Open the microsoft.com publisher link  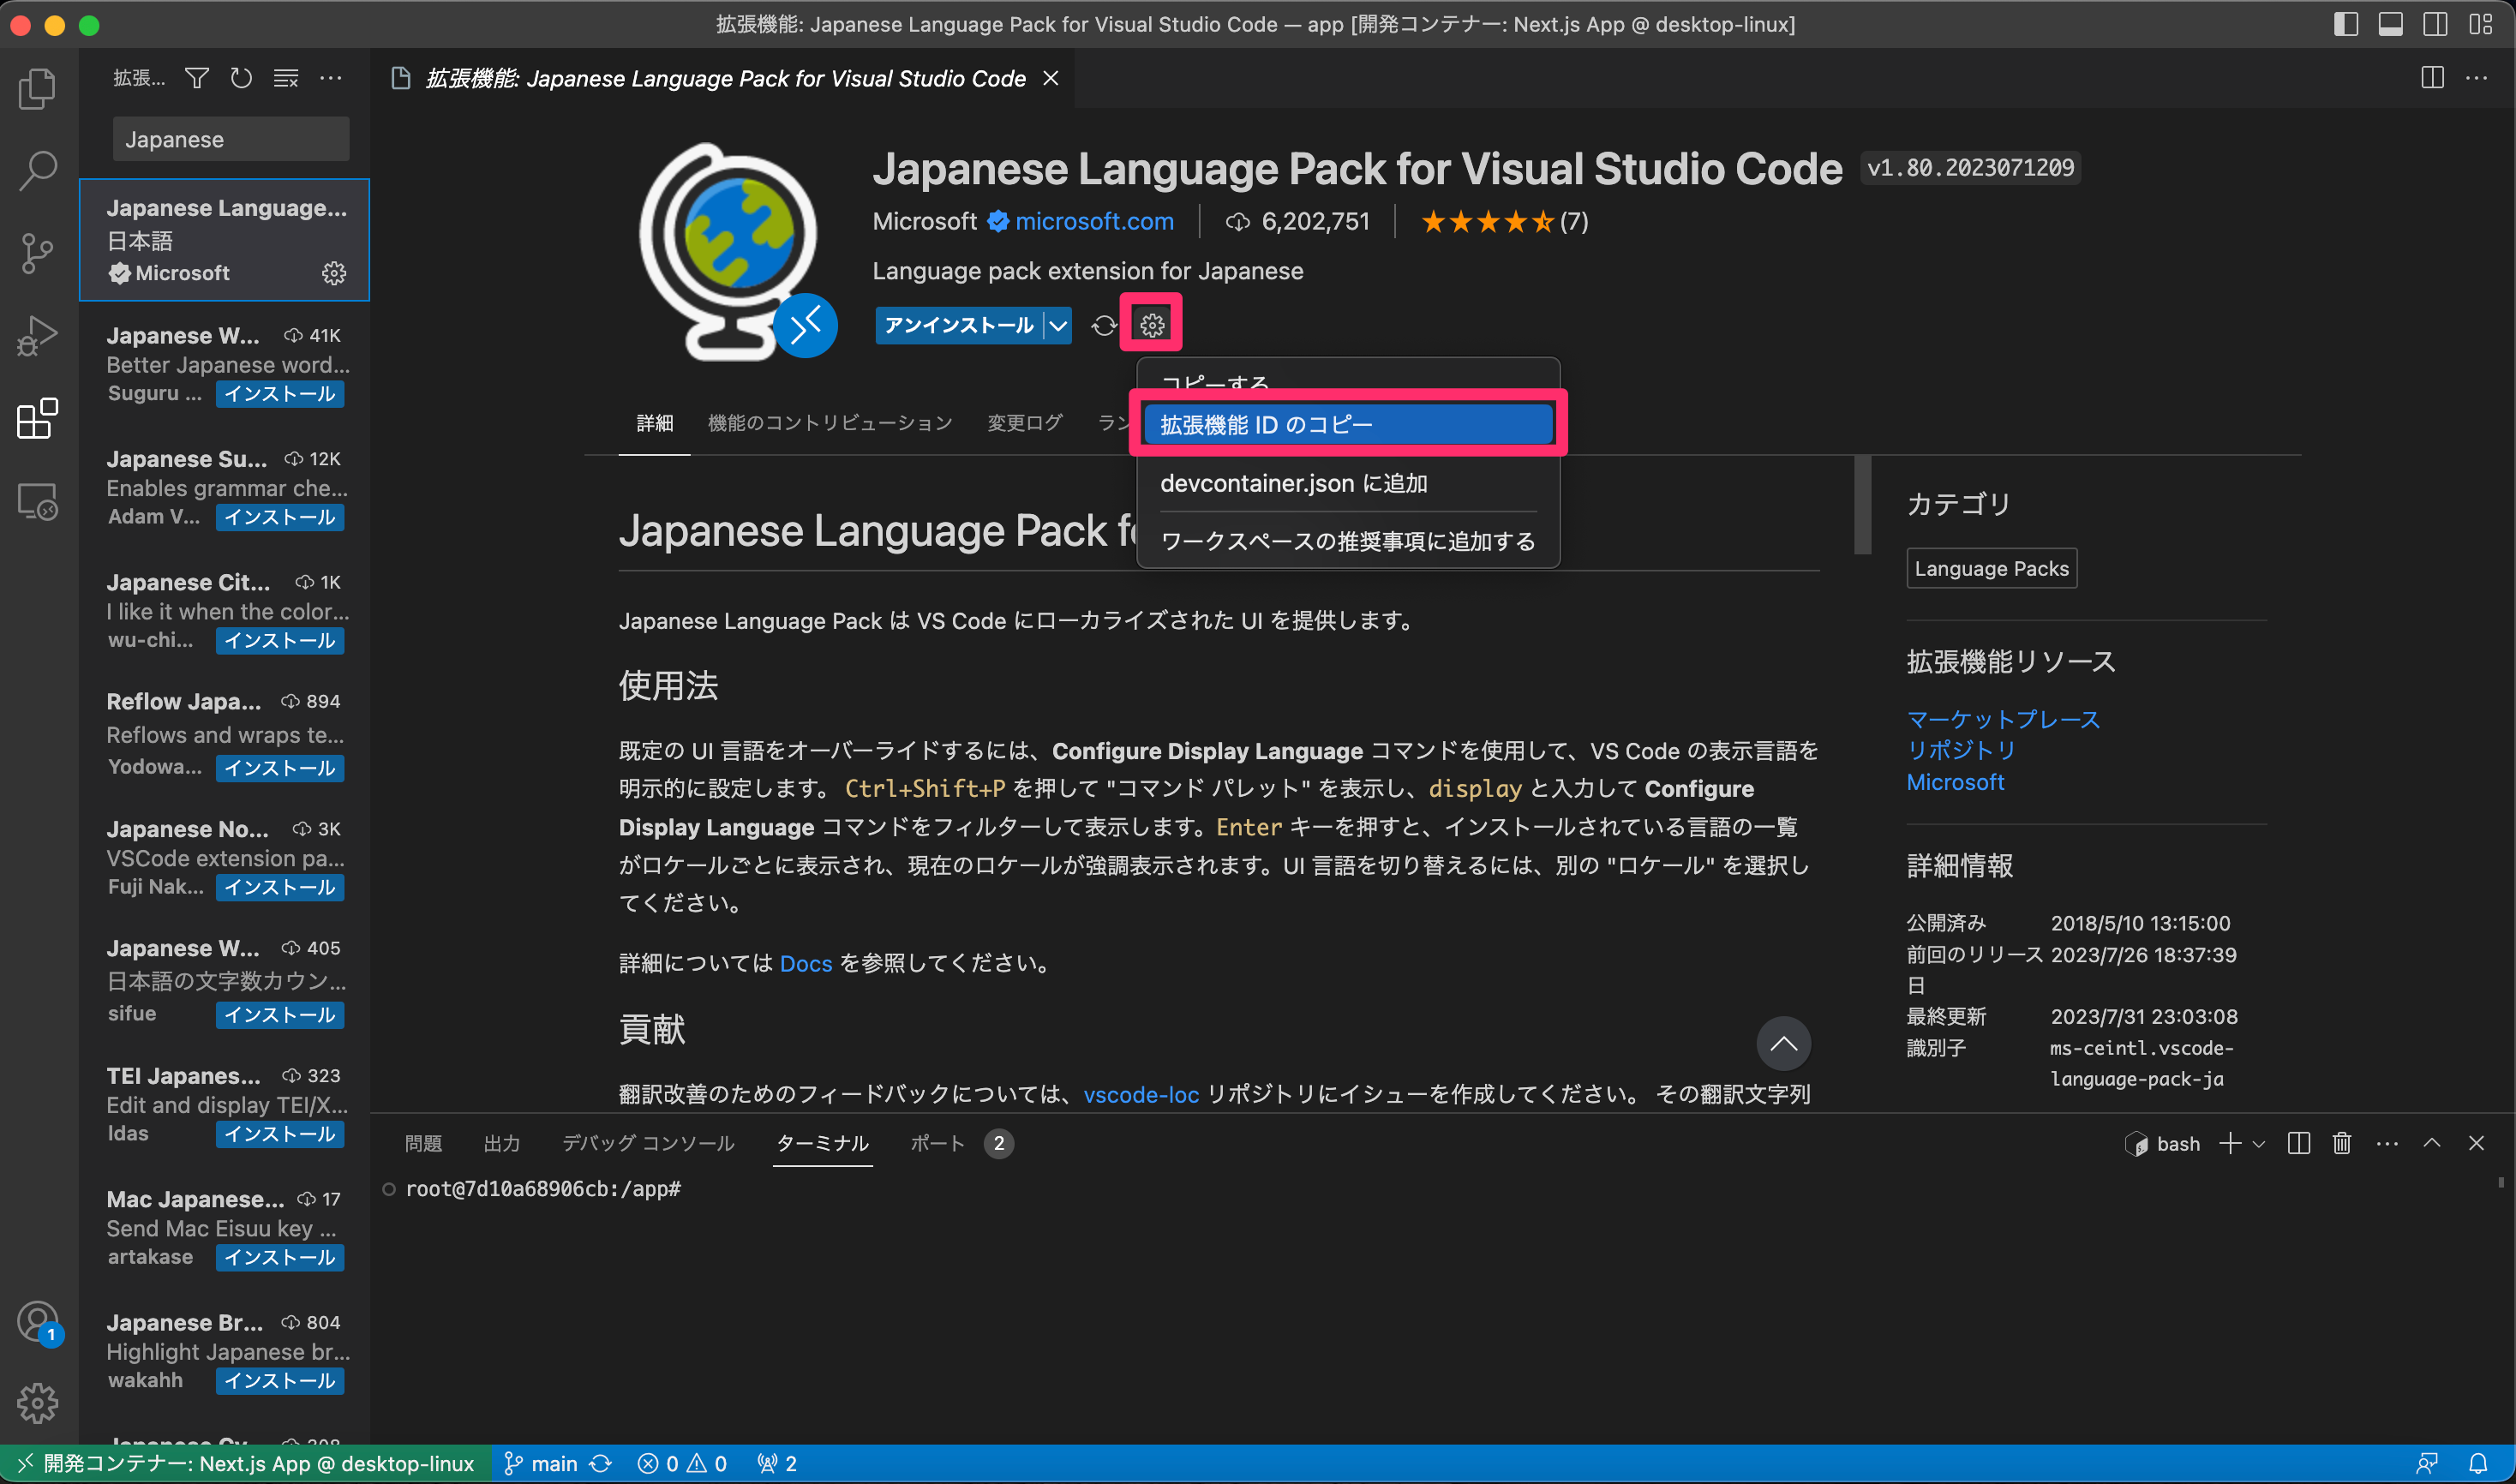[1094, 221]
